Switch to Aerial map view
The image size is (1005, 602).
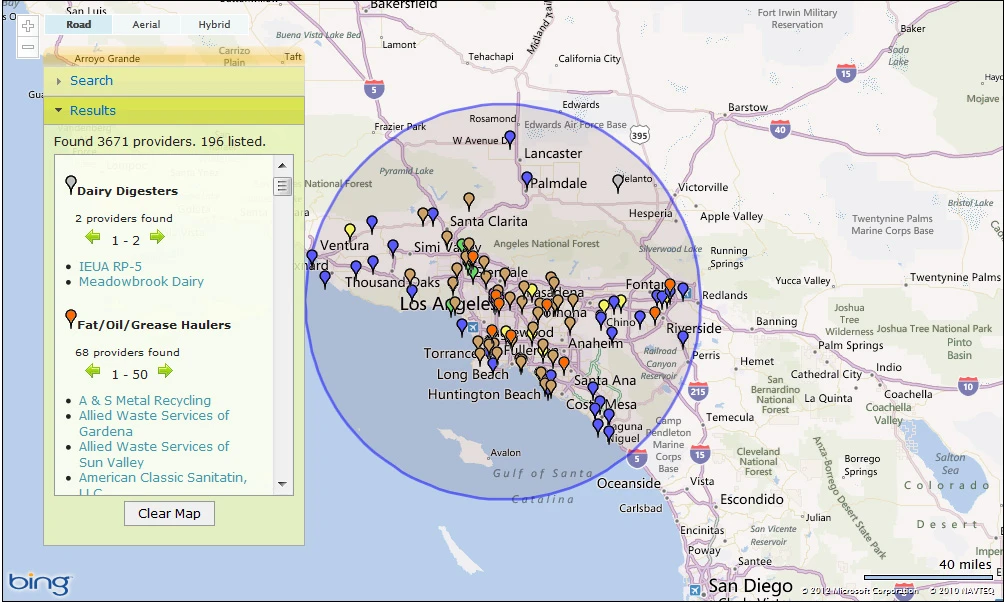[x=146, y=25]
